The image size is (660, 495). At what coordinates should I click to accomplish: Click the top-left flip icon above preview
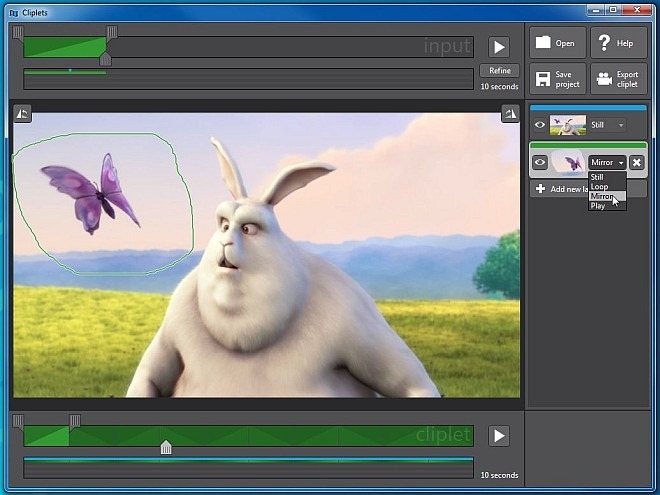[x=22, y=114]
